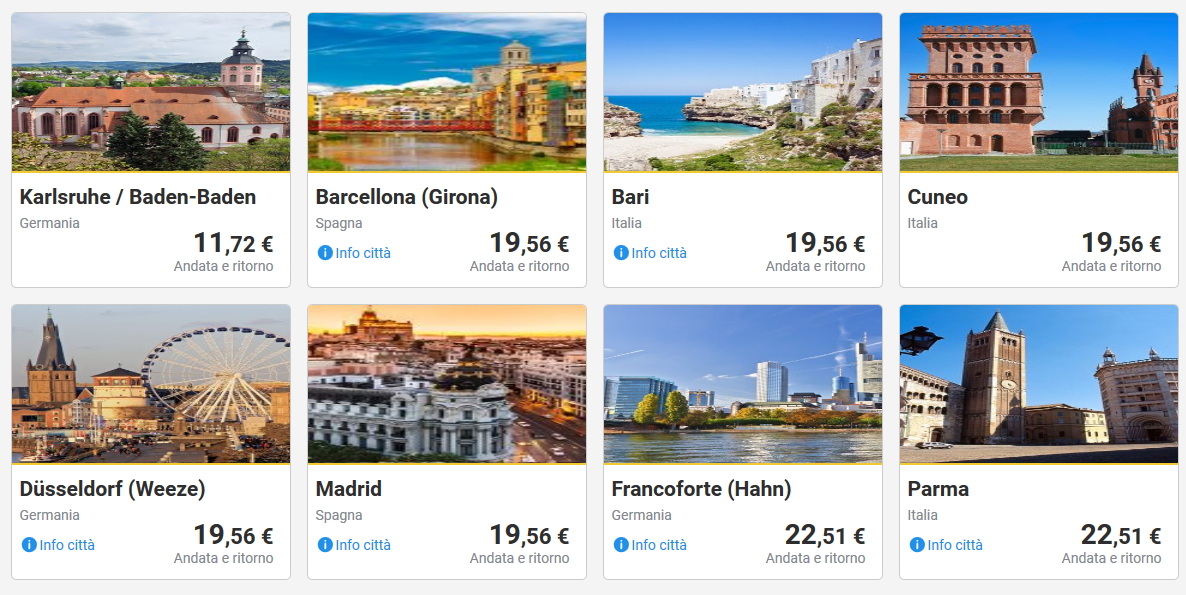The height and width of the screenshot is (595, 1186).
Task: Open the Madrid skyline photo
Action: (x=447, y=384)
